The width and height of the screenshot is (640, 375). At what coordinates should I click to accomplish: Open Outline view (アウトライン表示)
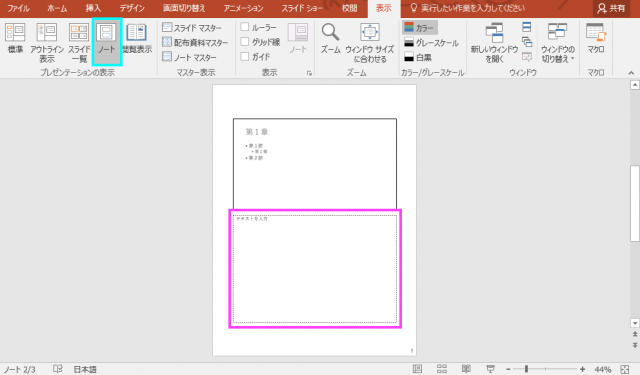click(x=47, y=43)
